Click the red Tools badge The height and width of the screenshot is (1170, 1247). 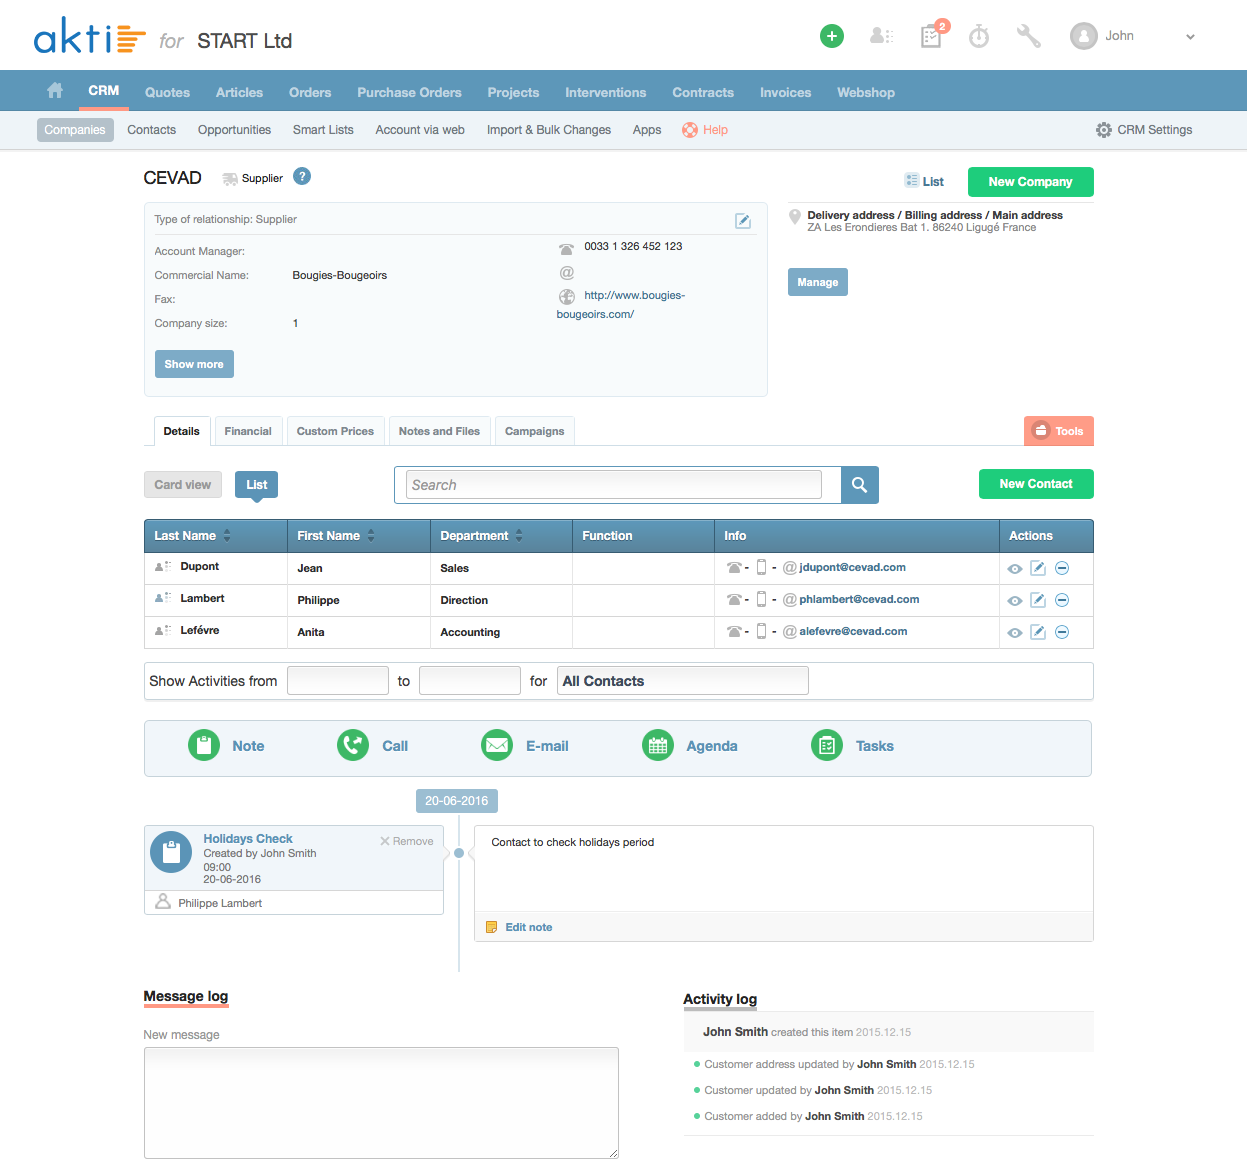tap(1058, 430)
